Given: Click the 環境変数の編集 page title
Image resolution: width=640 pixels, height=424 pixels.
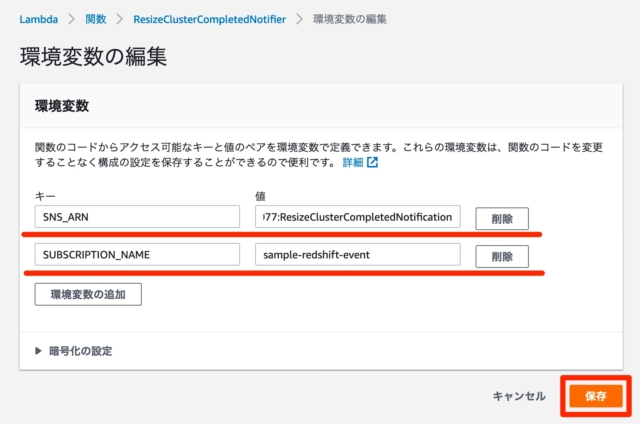Looking at the screenshot, I should click(93, 56).
